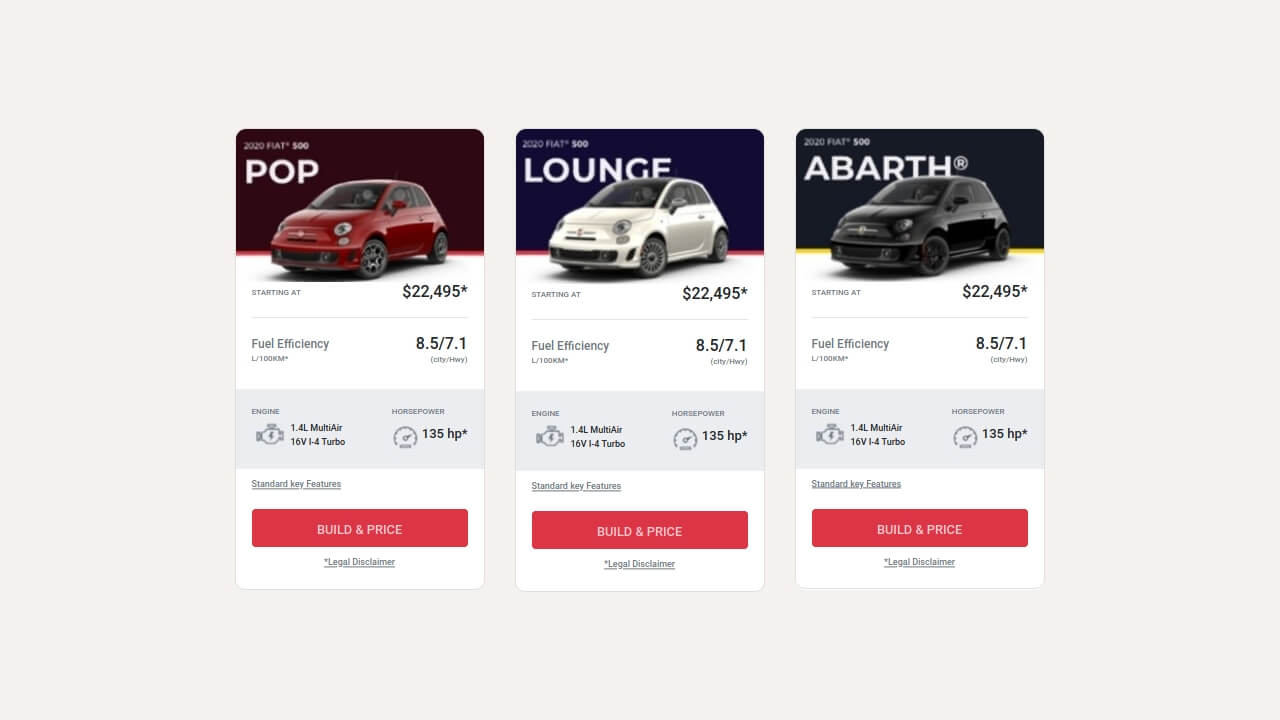Click the engine icon on the POP card

click(269, 434)
